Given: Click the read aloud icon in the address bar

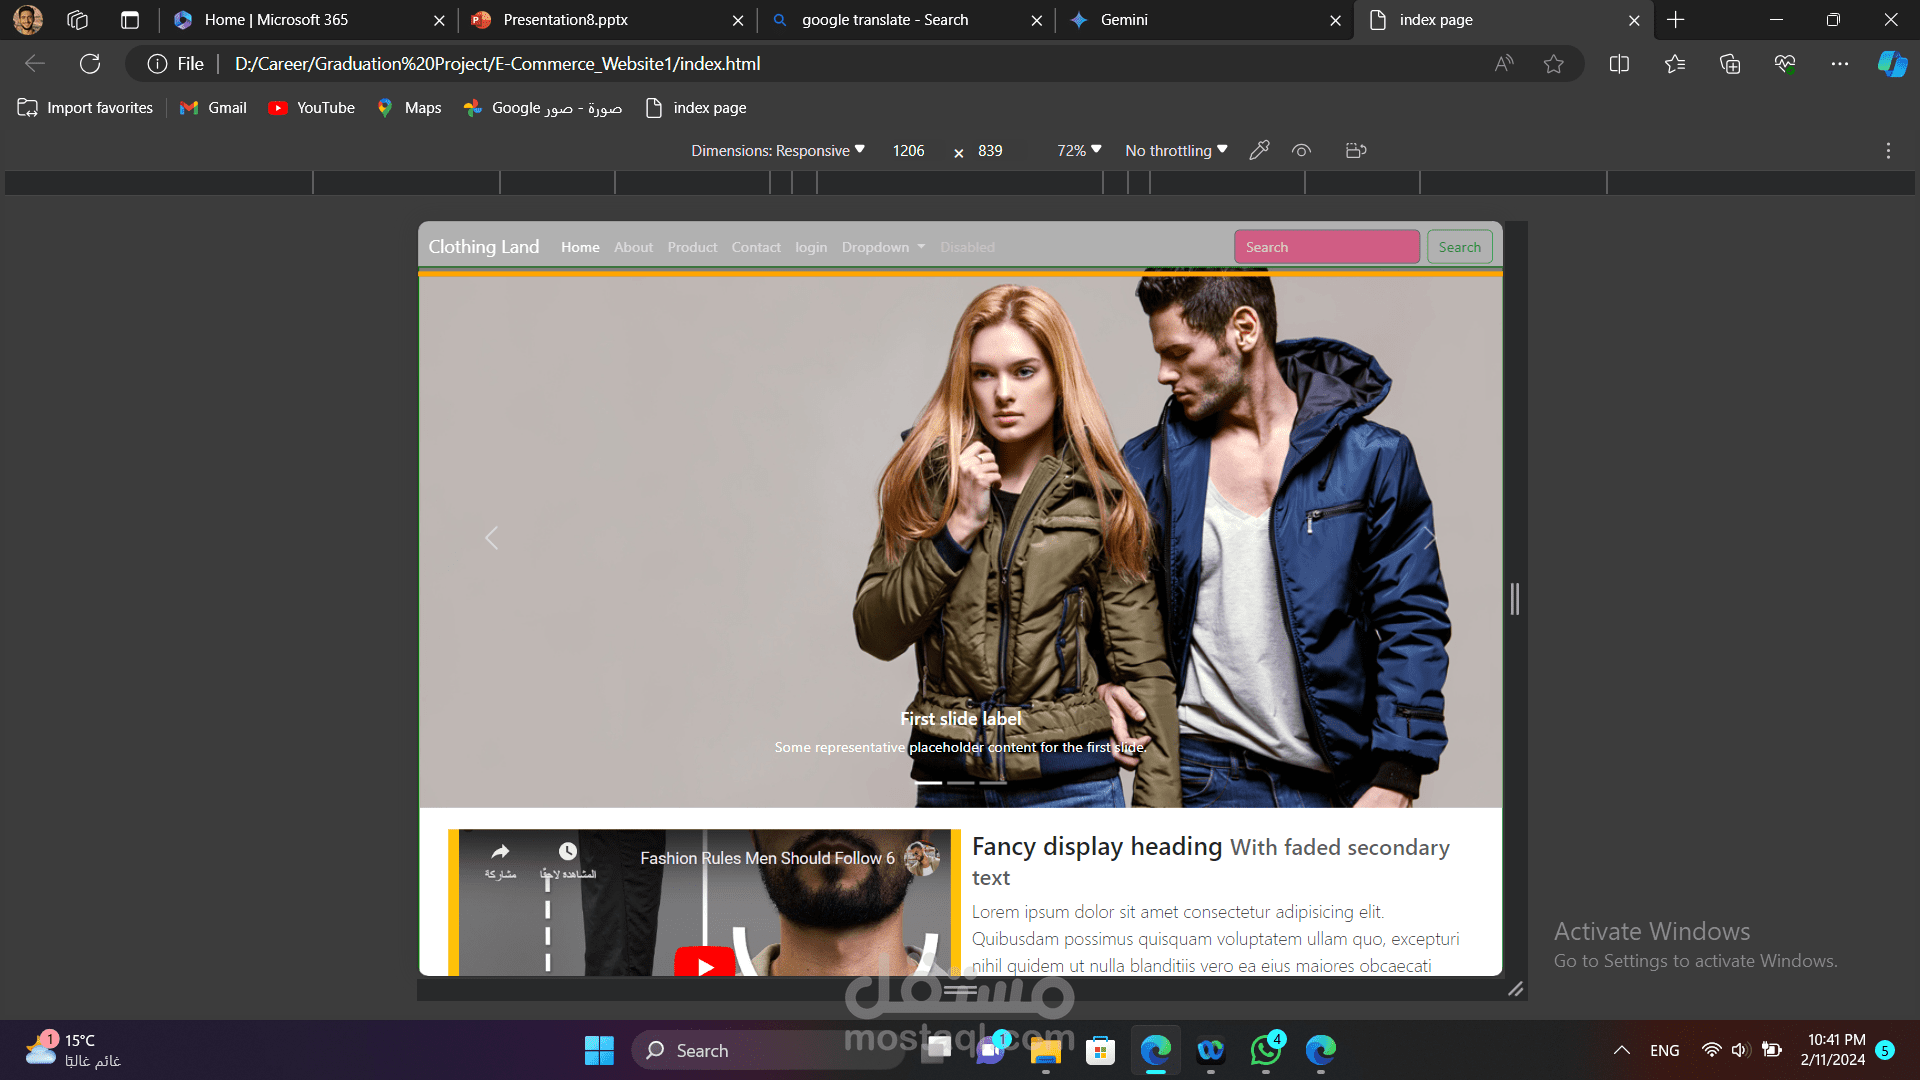Looking at the screenshot, I should [1504, 64].
